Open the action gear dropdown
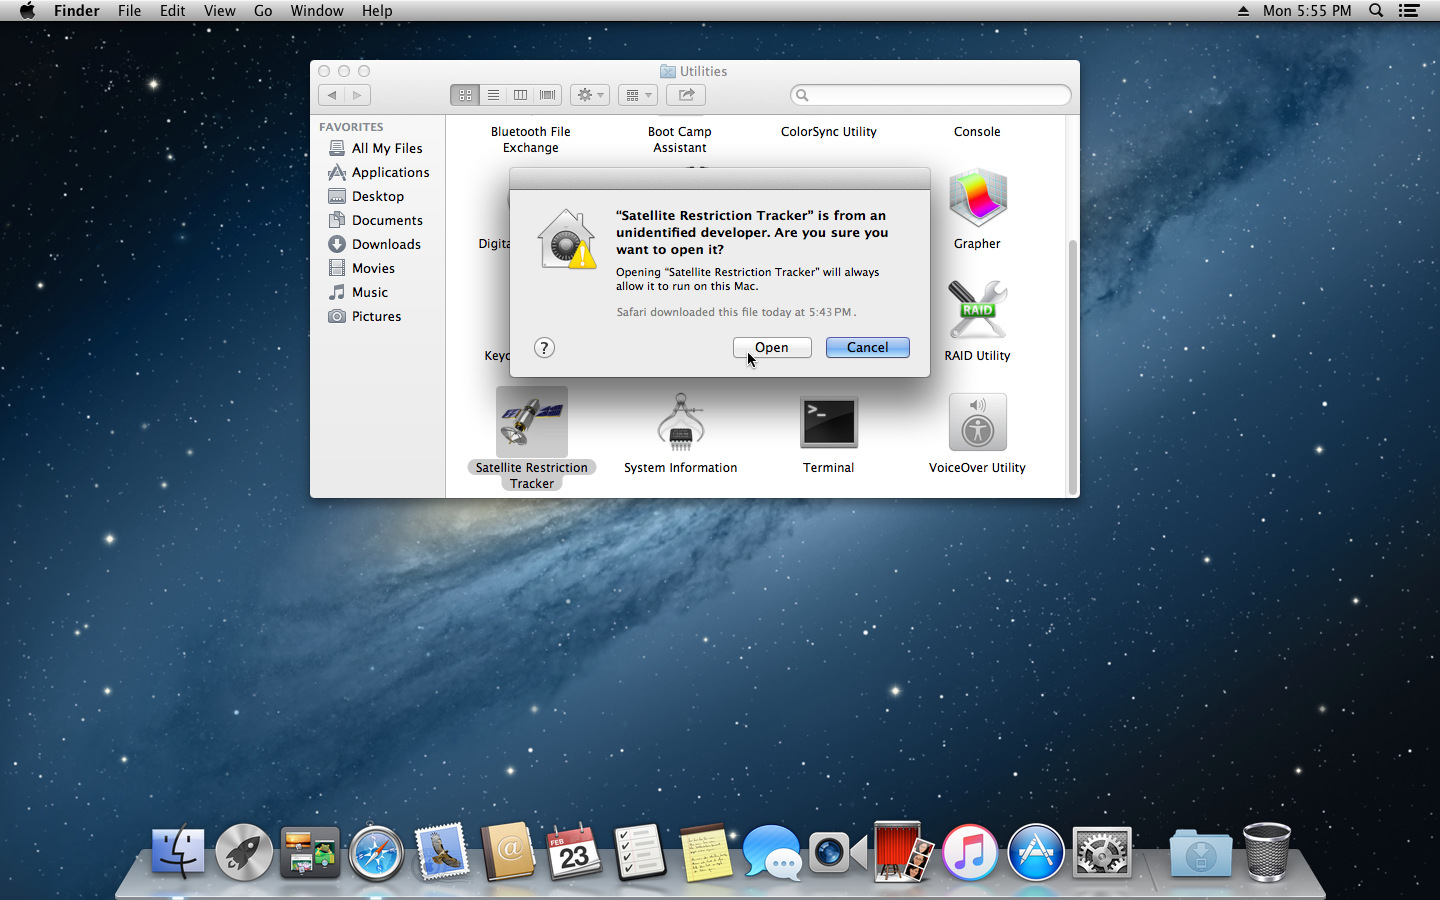 pos(589,94)
